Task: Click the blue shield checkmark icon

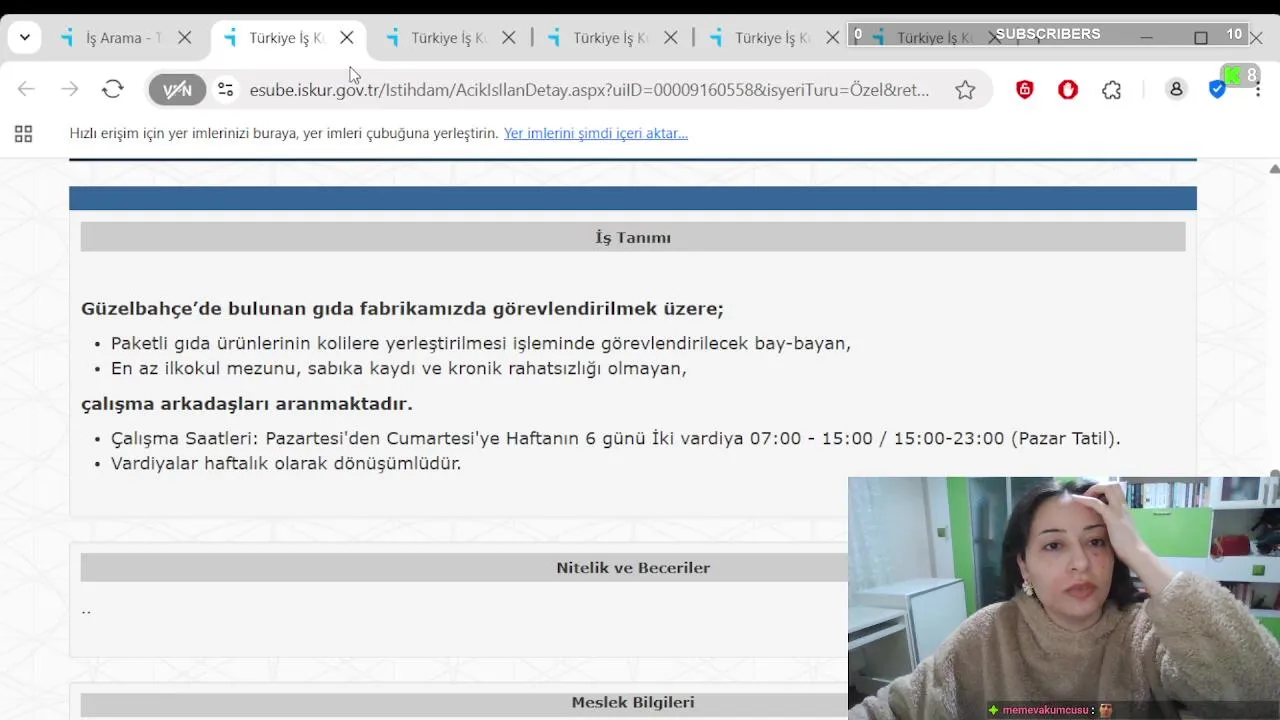Action: 1217,90
